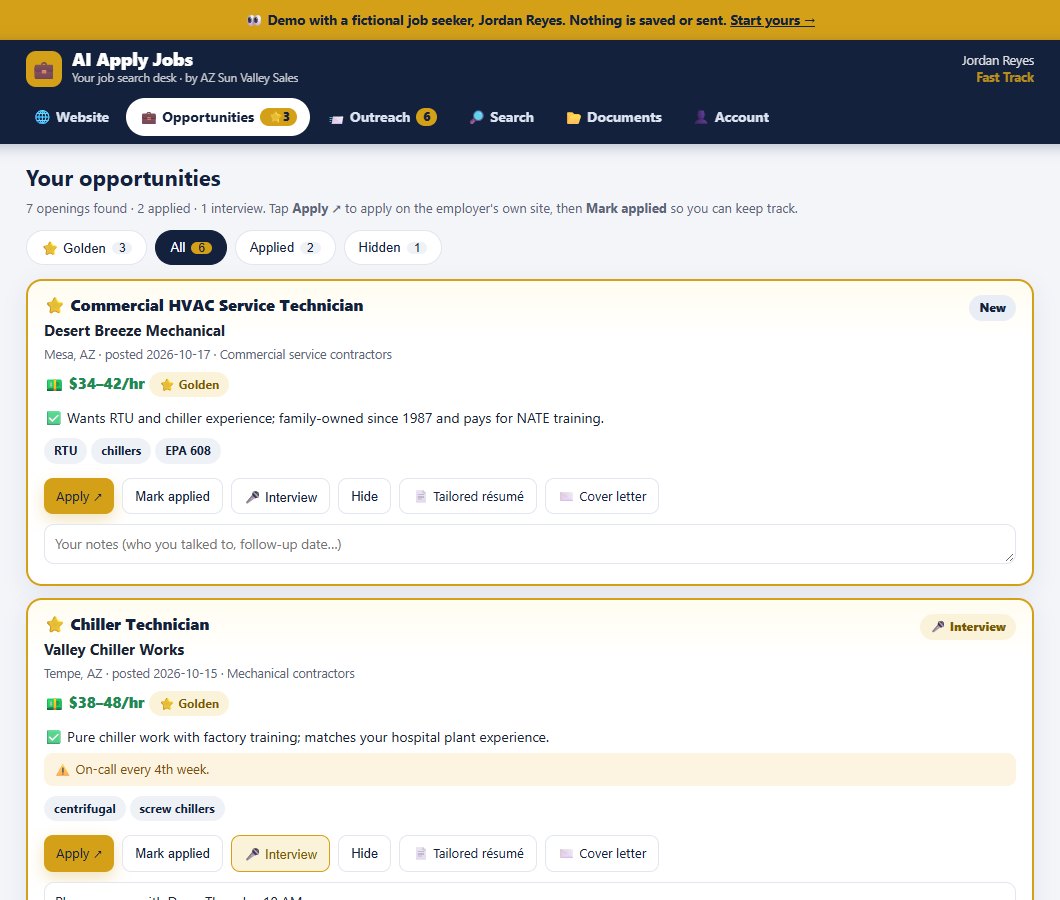Mark Valley Chiller Works job as applied
The height and width of the screenshot is (900, 1060).
click(x=172, y=853)
